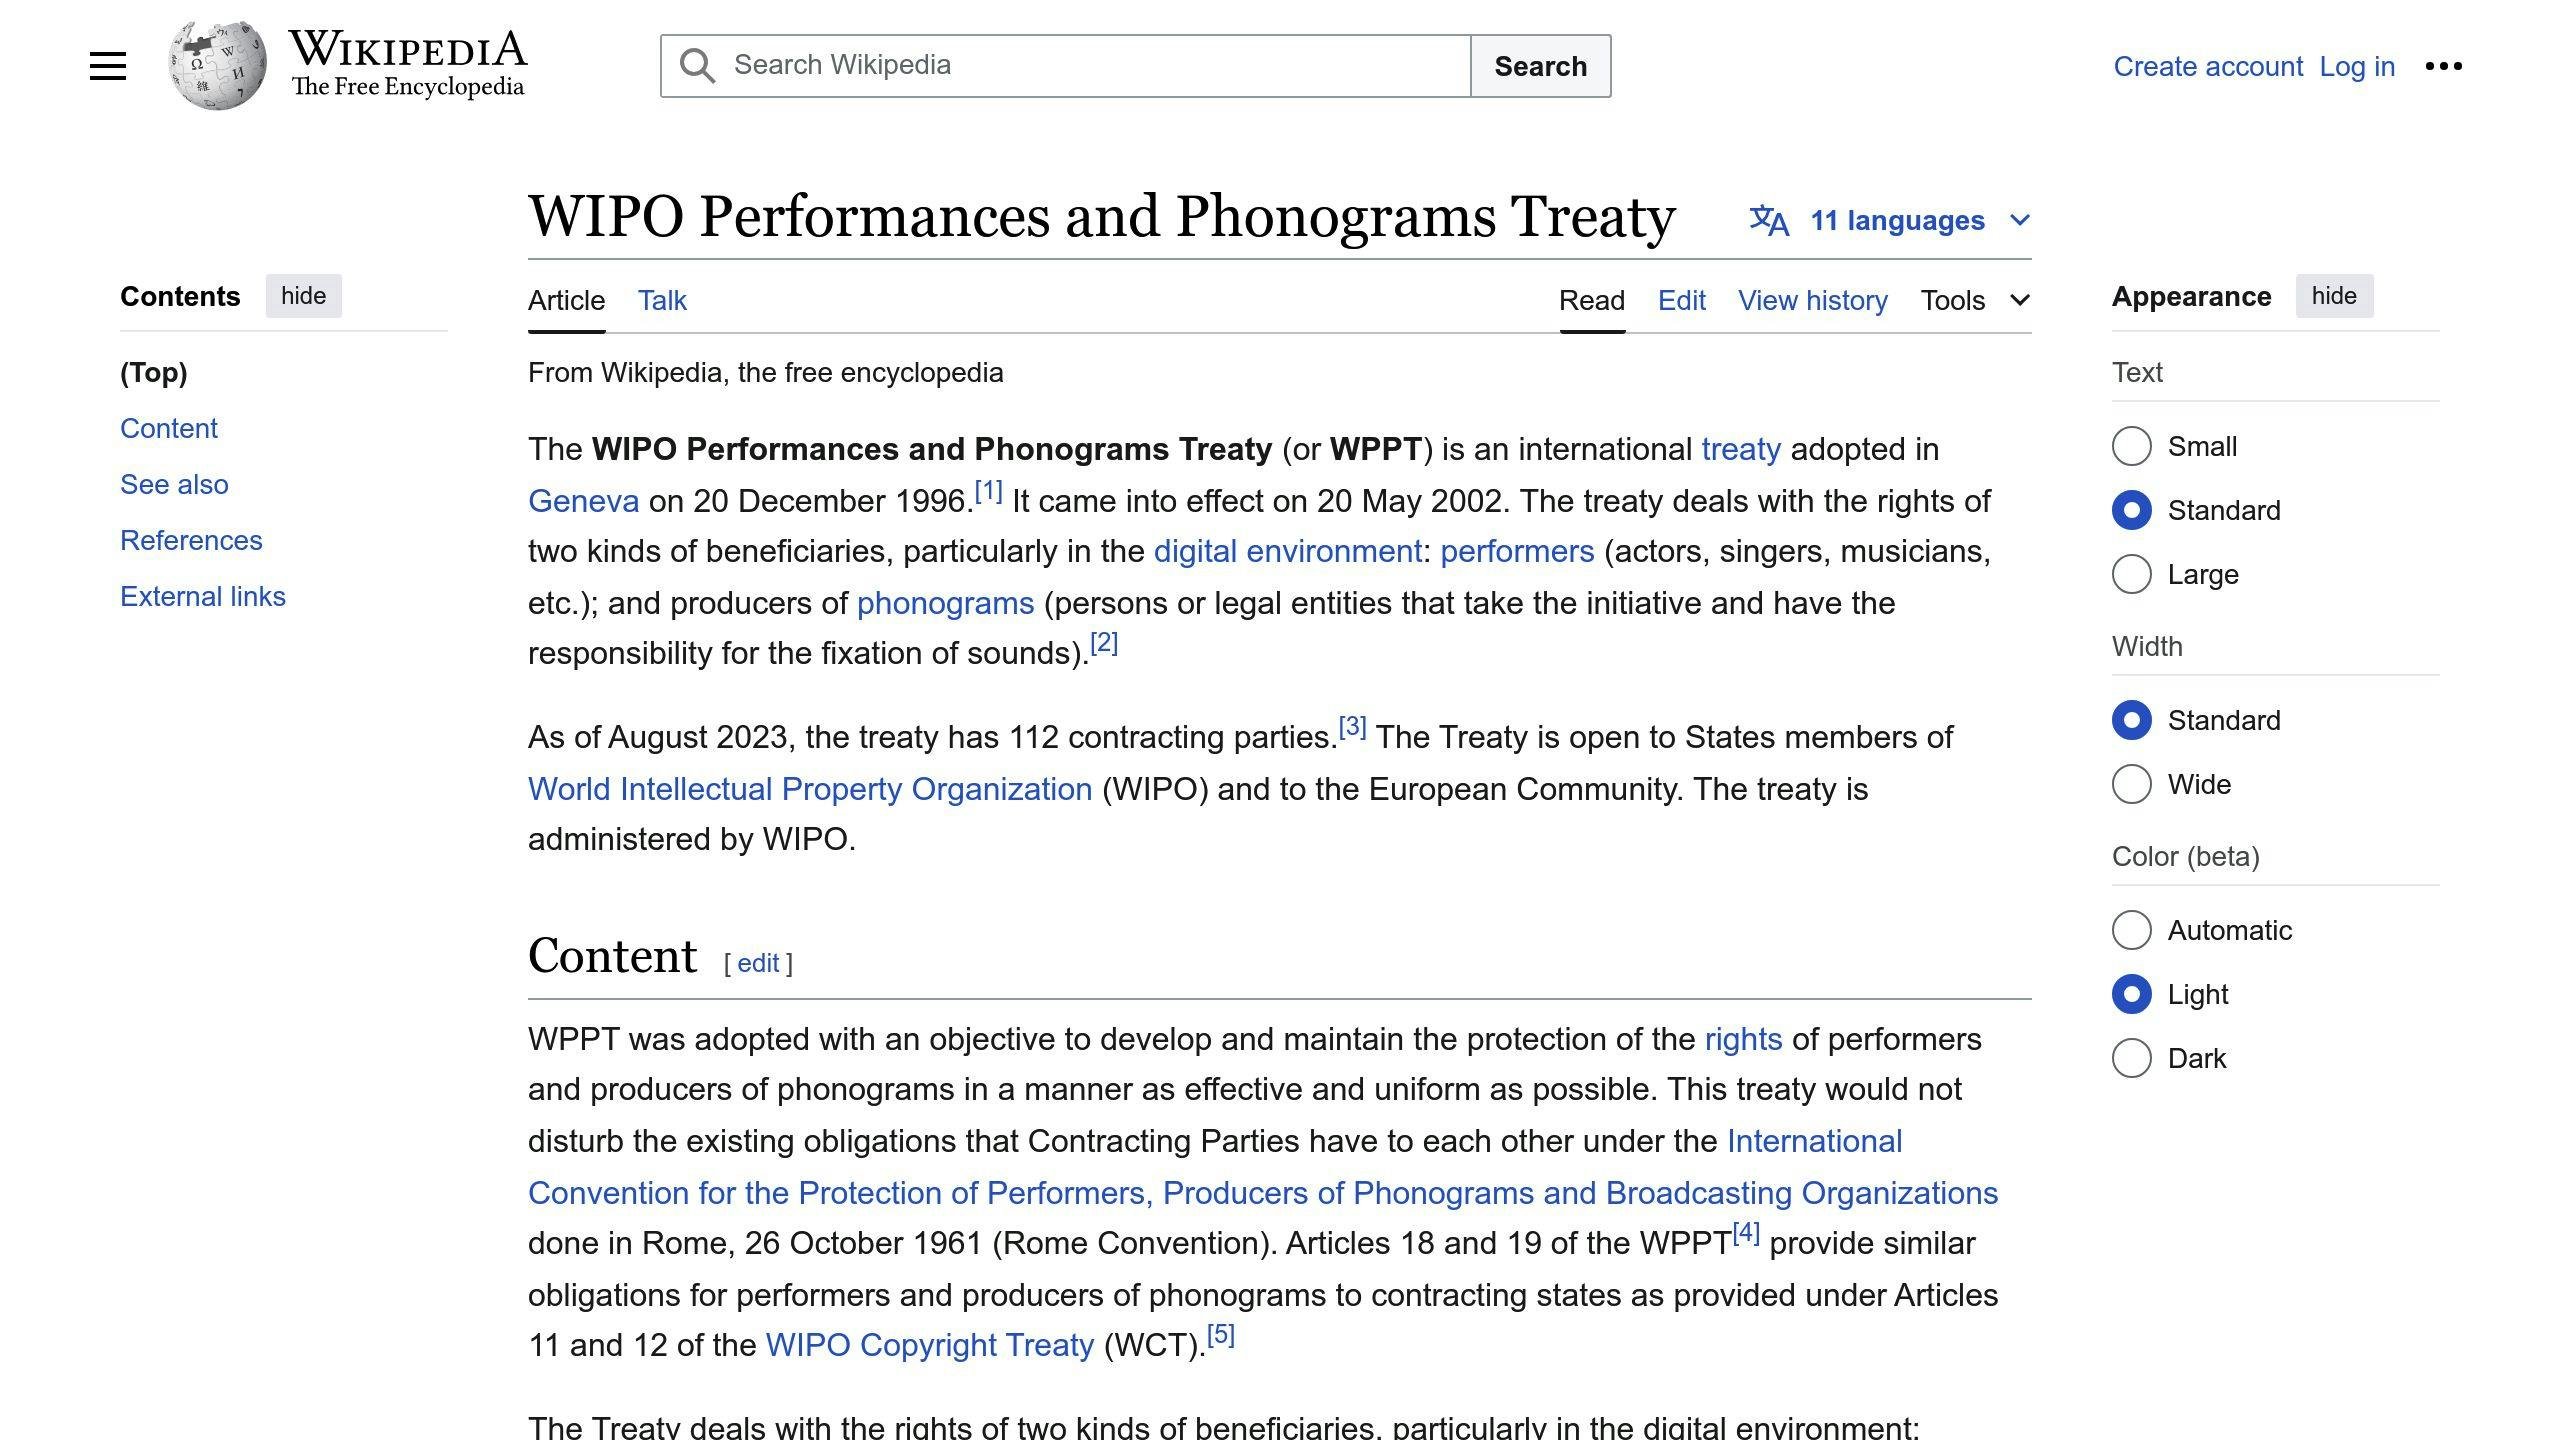The width and height of the screenshot is (2560, 1440).
Task: Click the language translate icon
Action: tap(1769, 220)
